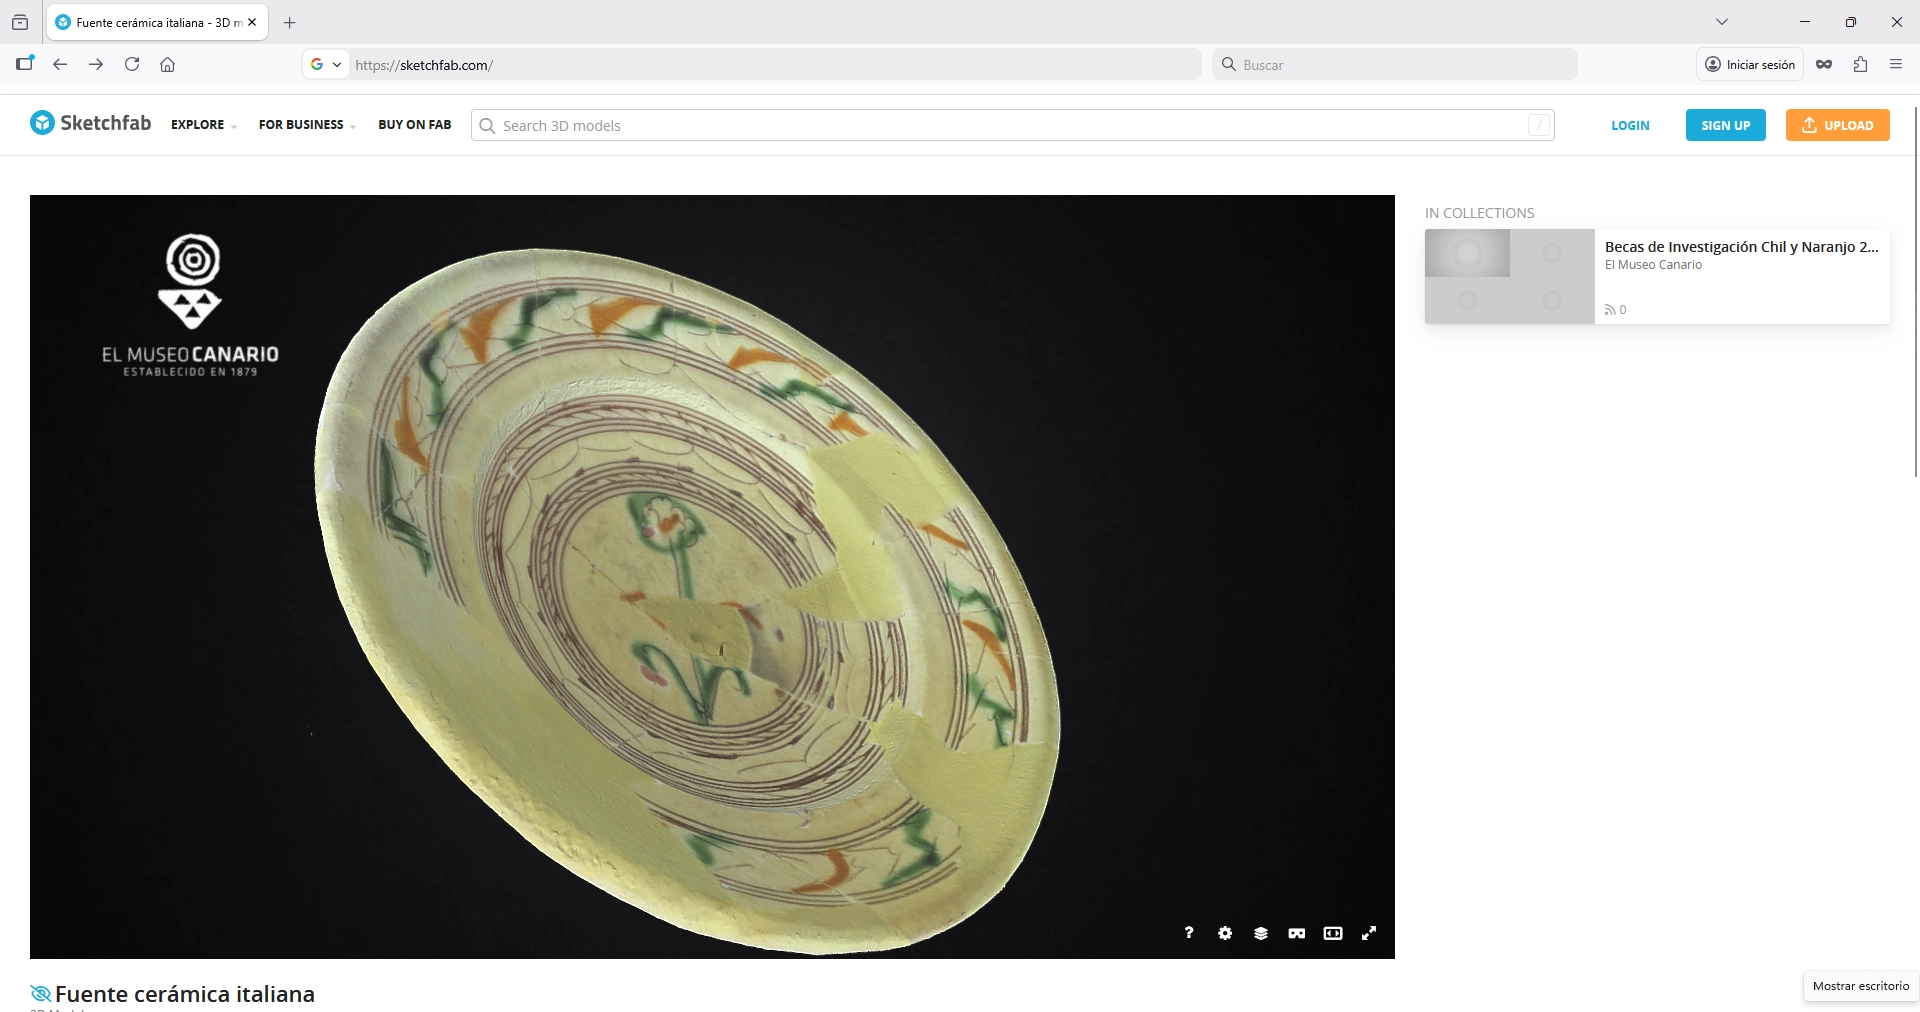1920x1012 pixels.
Task: Toggle theater mode in viewer
Action: click(x=1333, y=933)
